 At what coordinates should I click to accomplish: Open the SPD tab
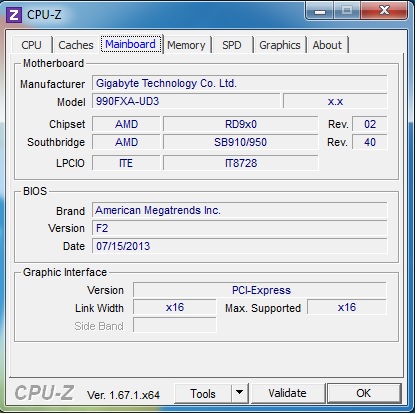tap(232, 45)
